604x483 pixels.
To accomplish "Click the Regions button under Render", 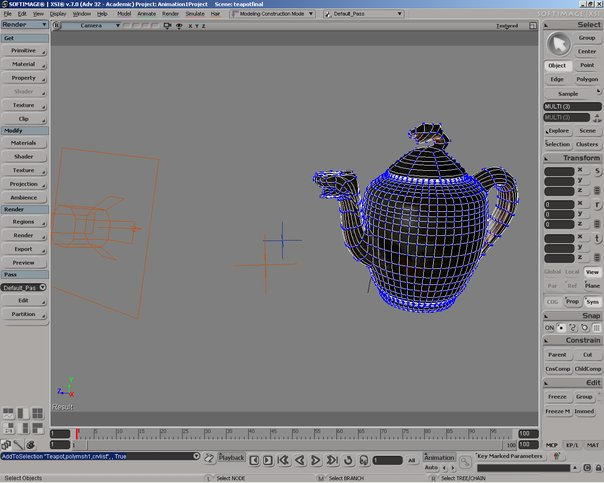I will (23, 222).
